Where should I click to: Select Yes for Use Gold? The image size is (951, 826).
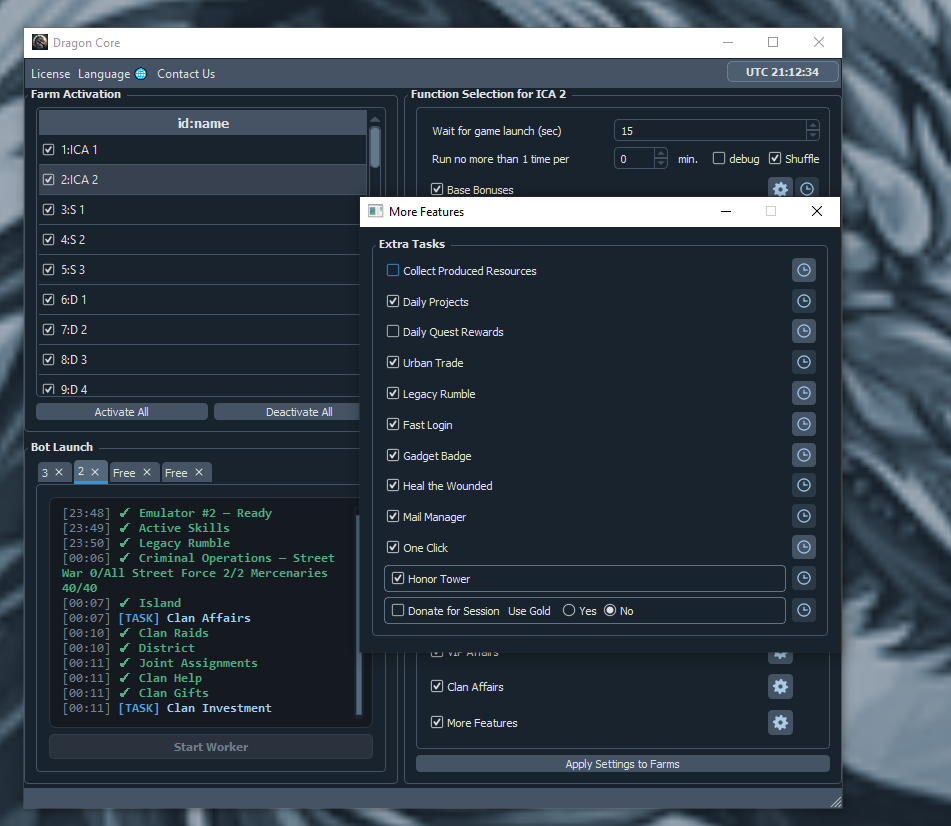tap(569, 611)
